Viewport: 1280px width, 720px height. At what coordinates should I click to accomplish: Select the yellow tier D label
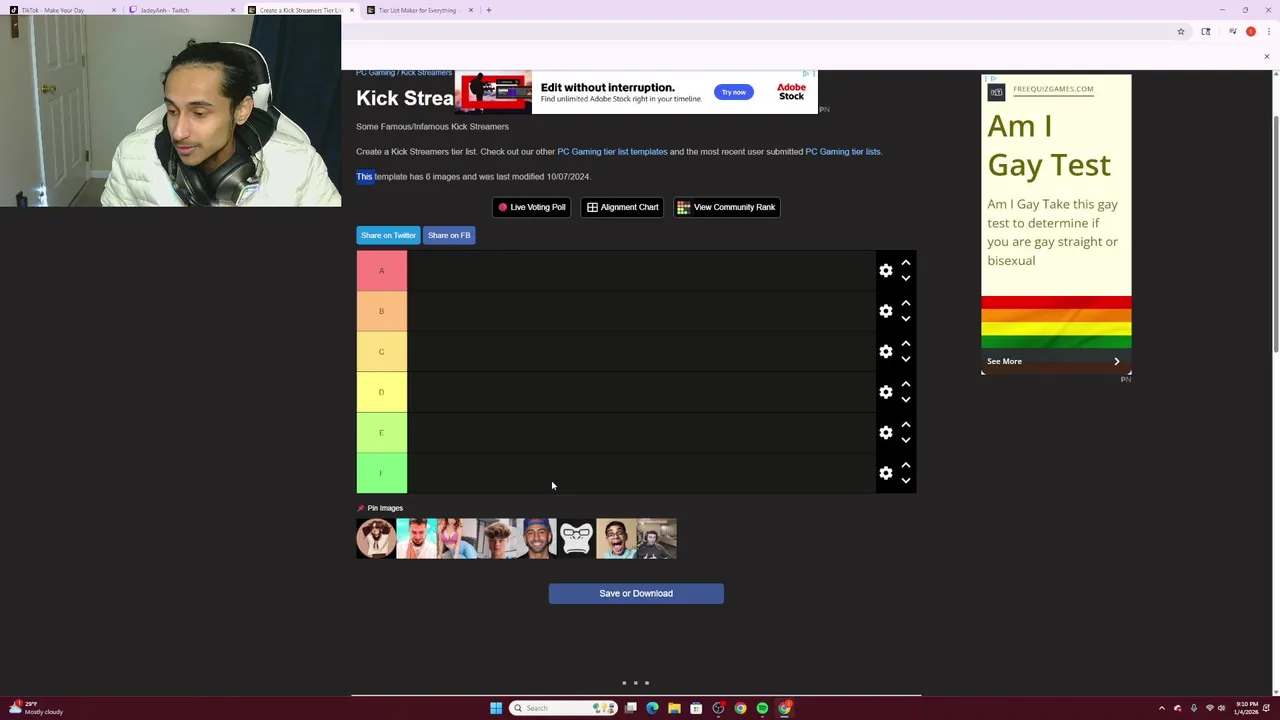pos(381,392)
